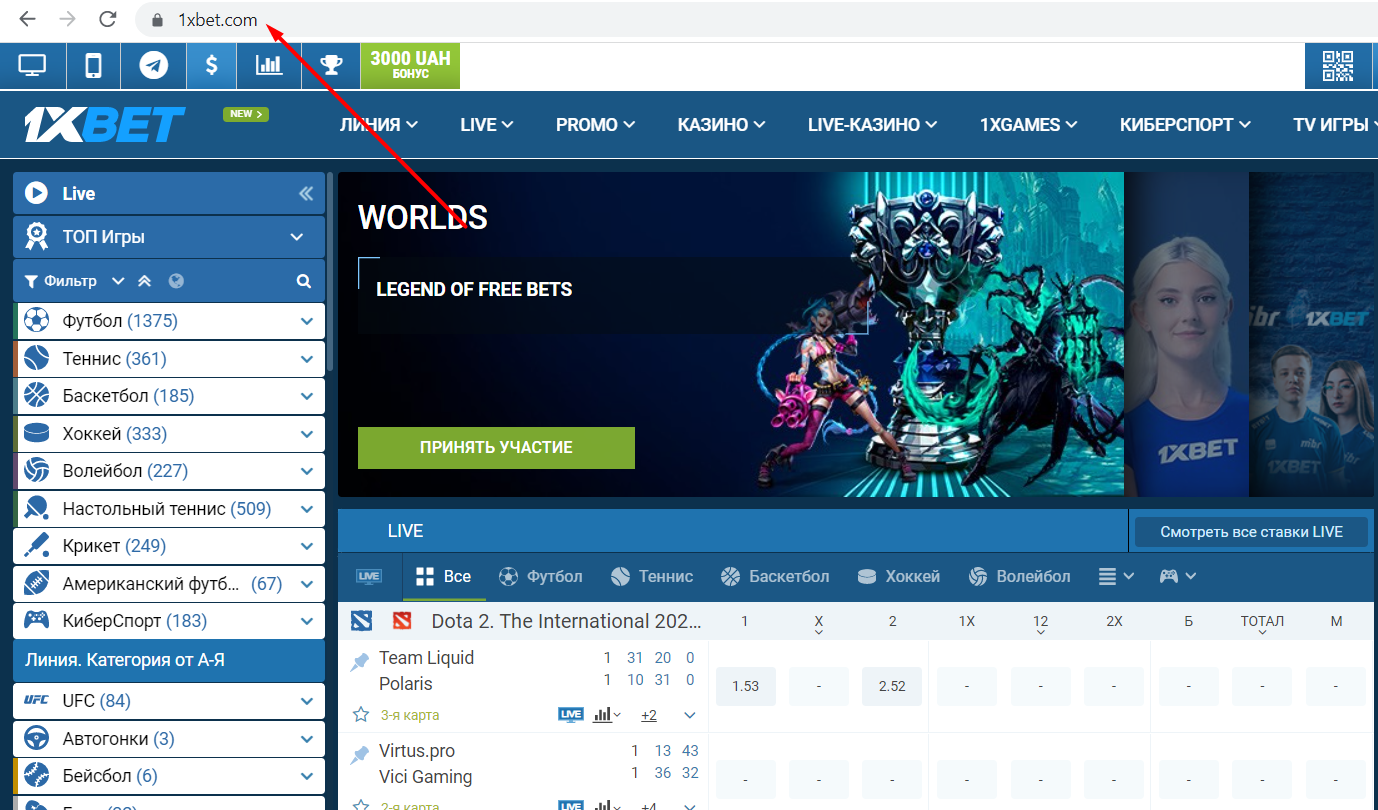This screenshot has height=810, width=1378.
Task: Click the dollar payments icon
Action: pos(212,67)
